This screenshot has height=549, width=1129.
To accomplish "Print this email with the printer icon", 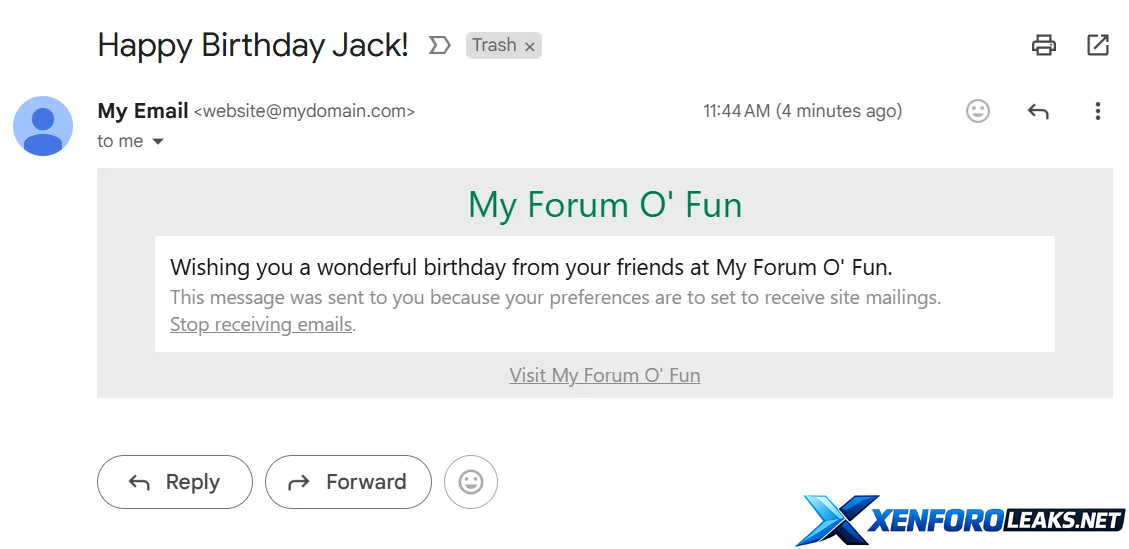I will tap(1044, 45).
